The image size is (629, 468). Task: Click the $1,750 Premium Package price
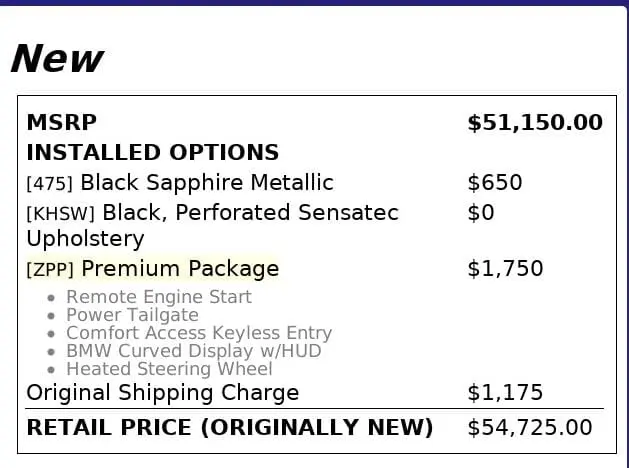click(505, 269)
